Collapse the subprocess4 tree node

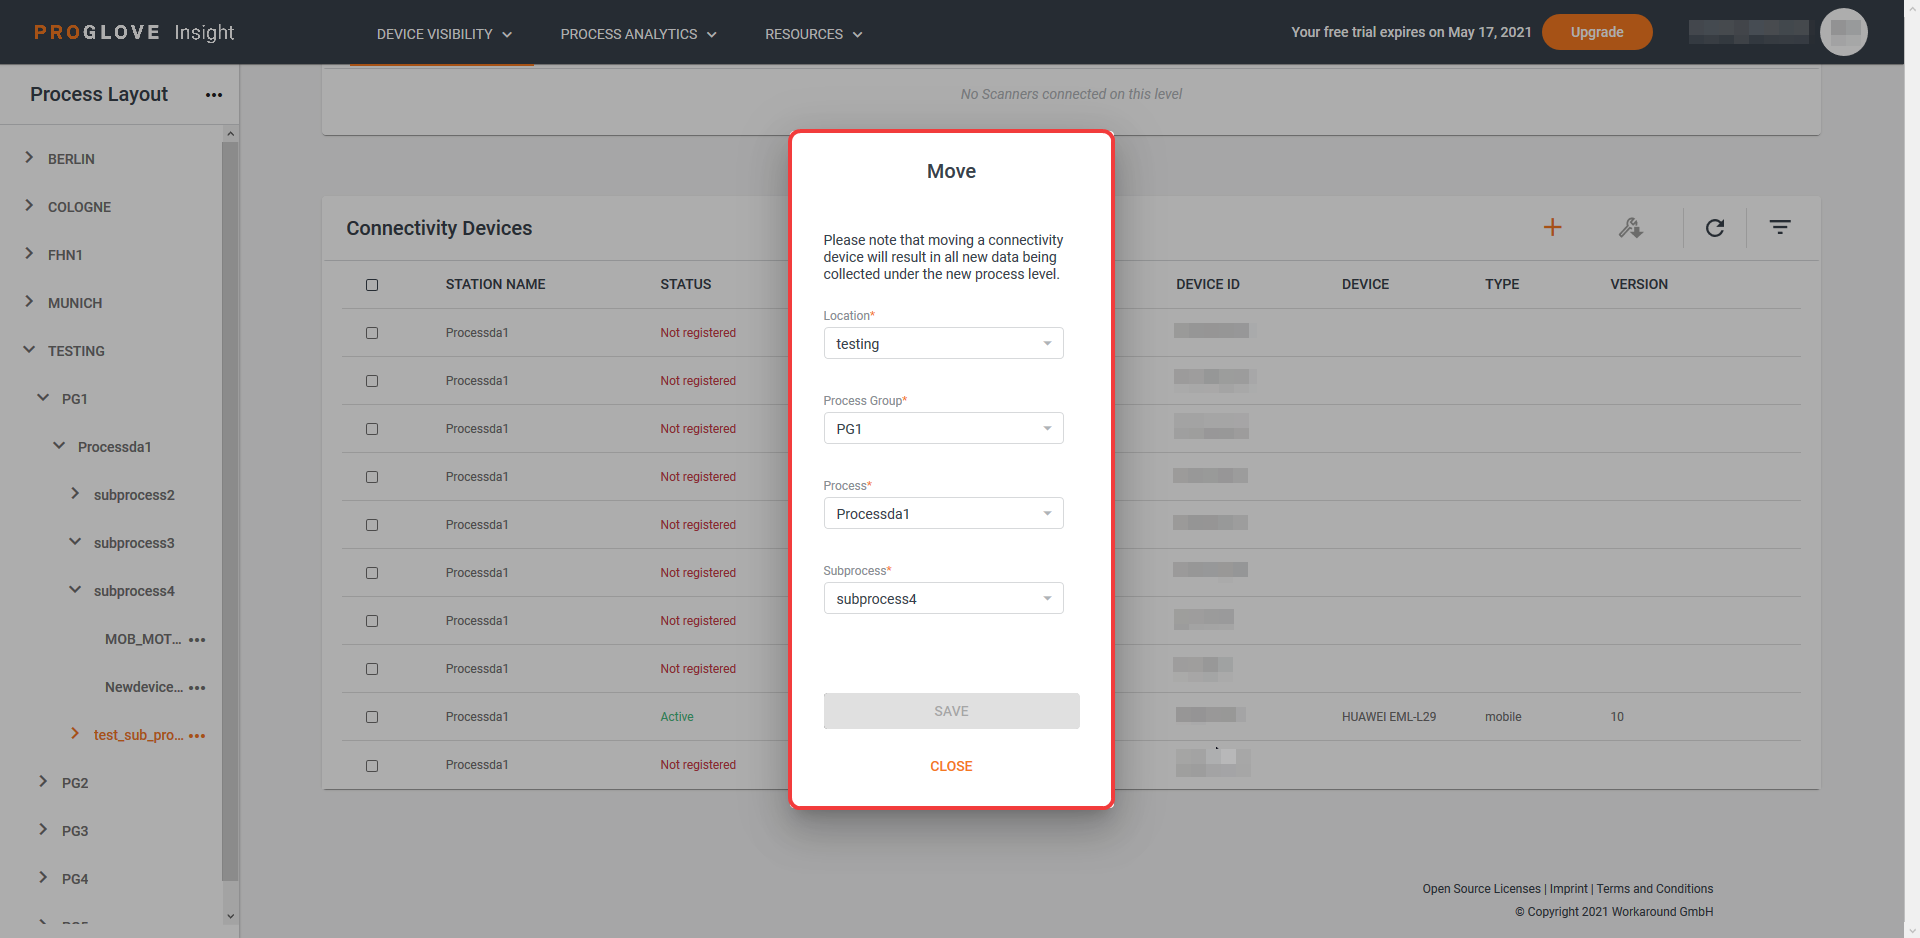click(x=75, y=590)
